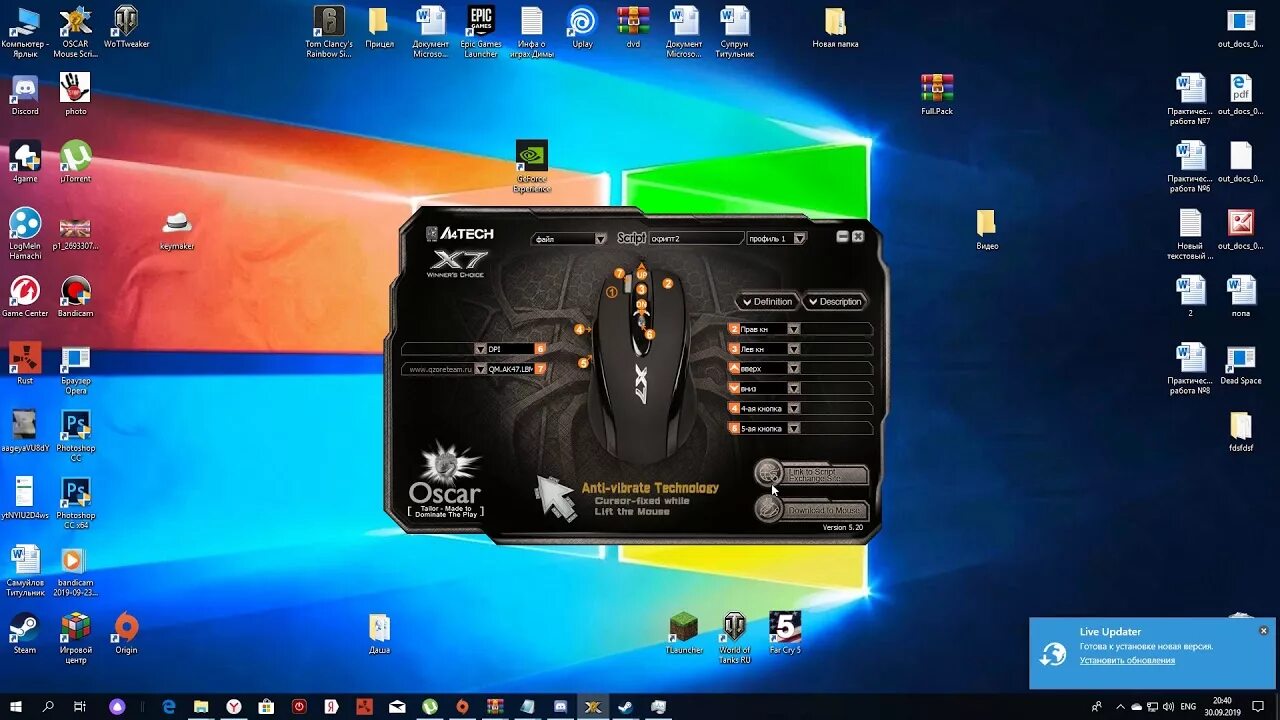Open Steam from the taskbar
The image size is (1280, 720).
625,706
